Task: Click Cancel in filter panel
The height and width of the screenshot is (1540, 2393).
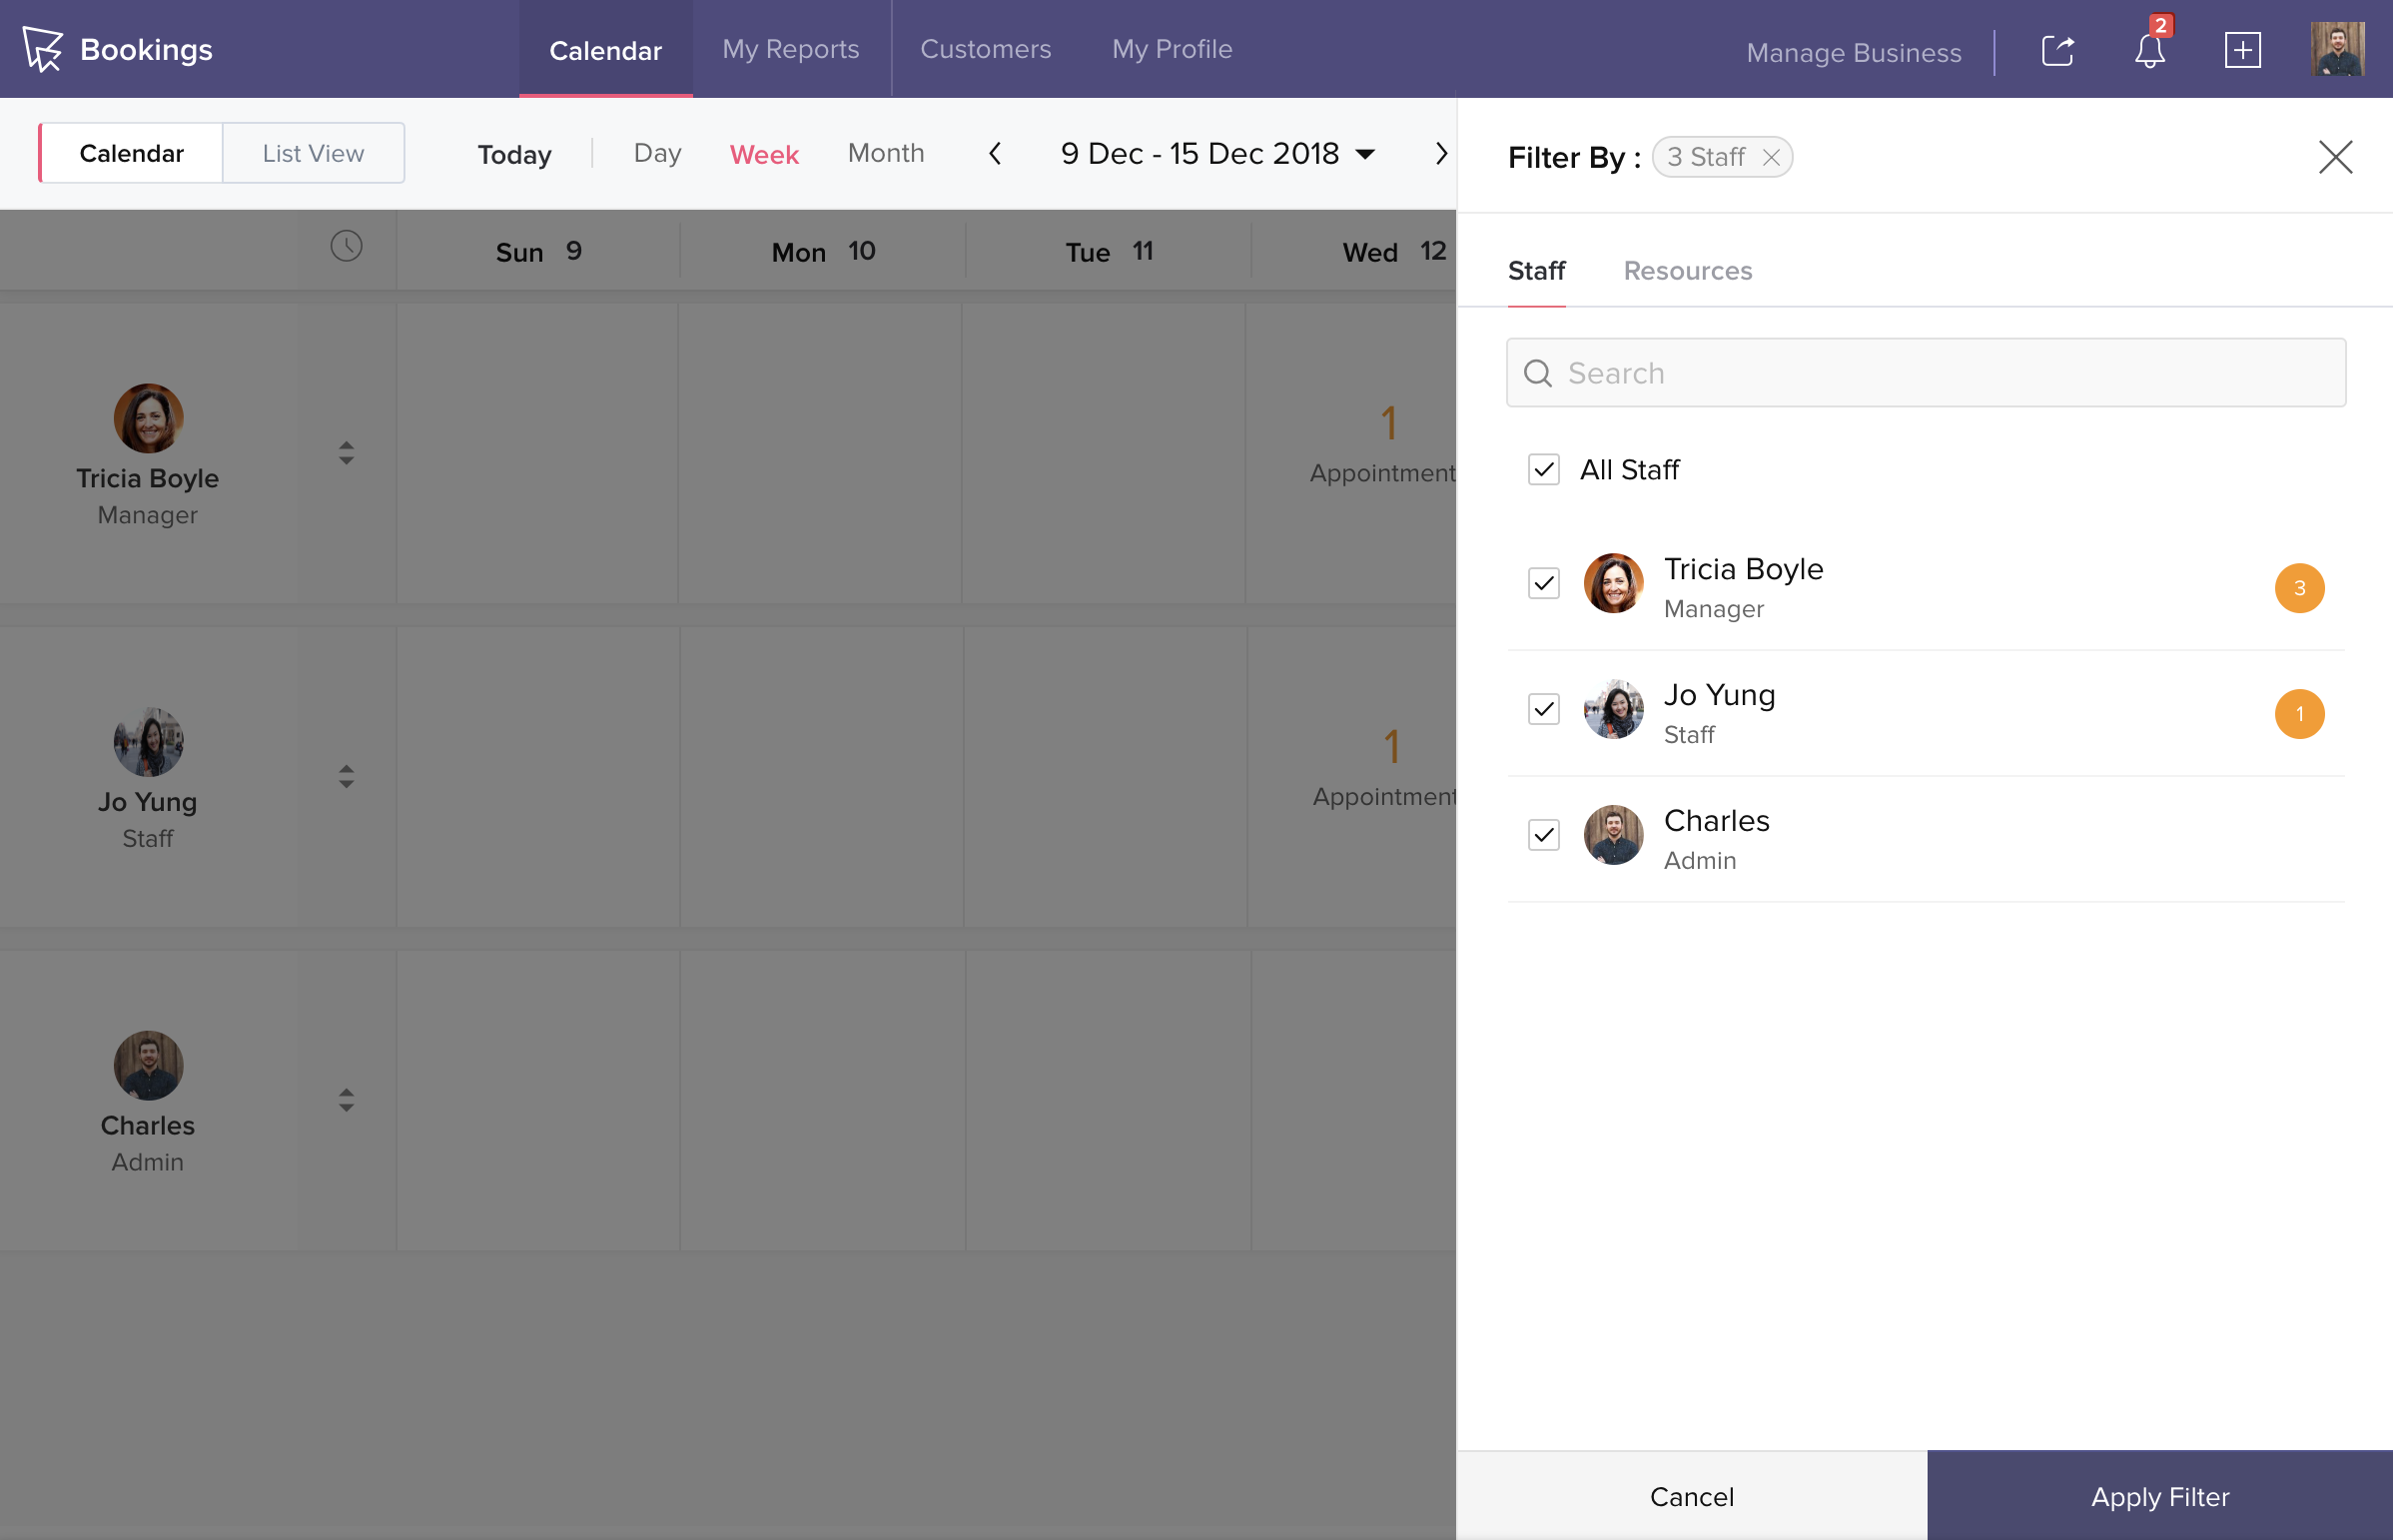Action: (1691, 1496)
